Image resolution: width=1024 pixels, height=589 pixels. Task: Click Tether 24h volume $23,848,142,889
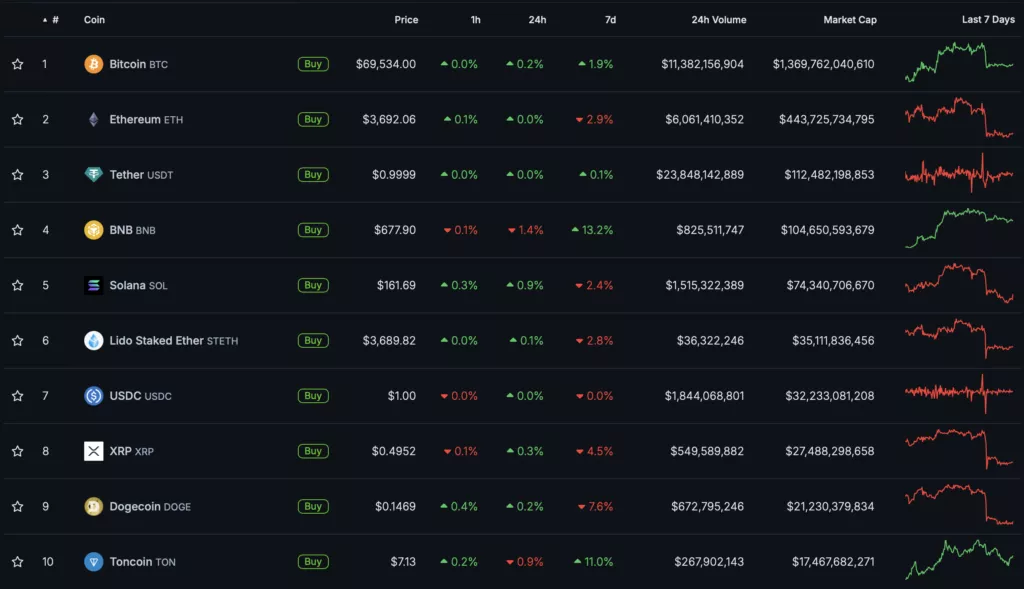700,174
